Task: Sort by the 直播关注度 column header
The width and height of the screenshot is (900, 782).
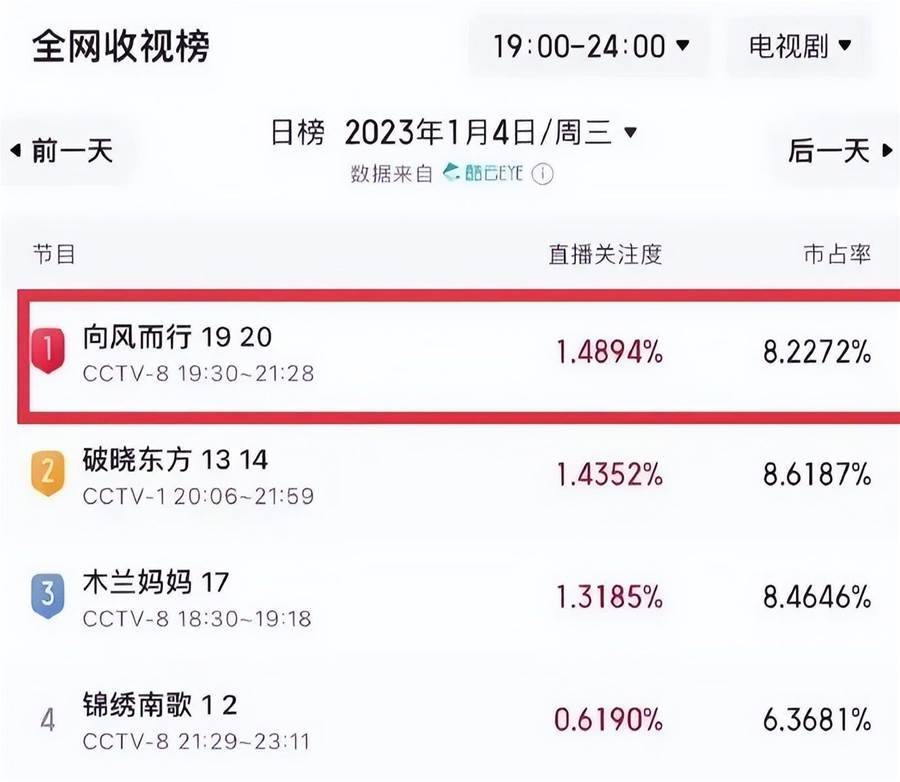Action: pyautogui.click(x=606, y=254)
